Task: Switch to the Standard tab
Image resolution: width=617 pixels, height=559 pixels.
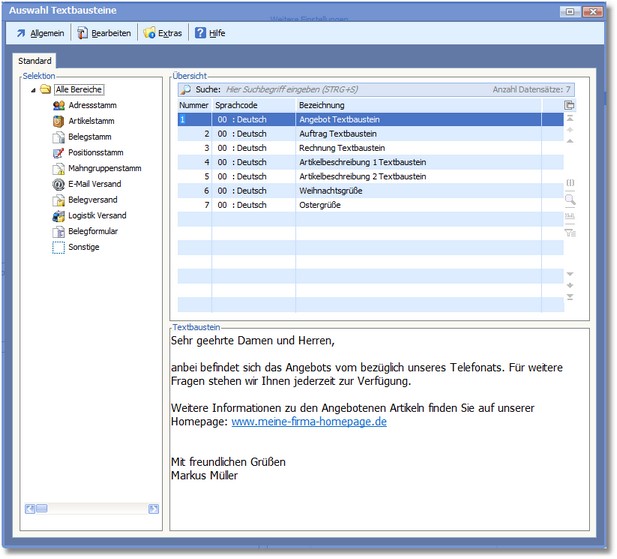Action: 35,61
